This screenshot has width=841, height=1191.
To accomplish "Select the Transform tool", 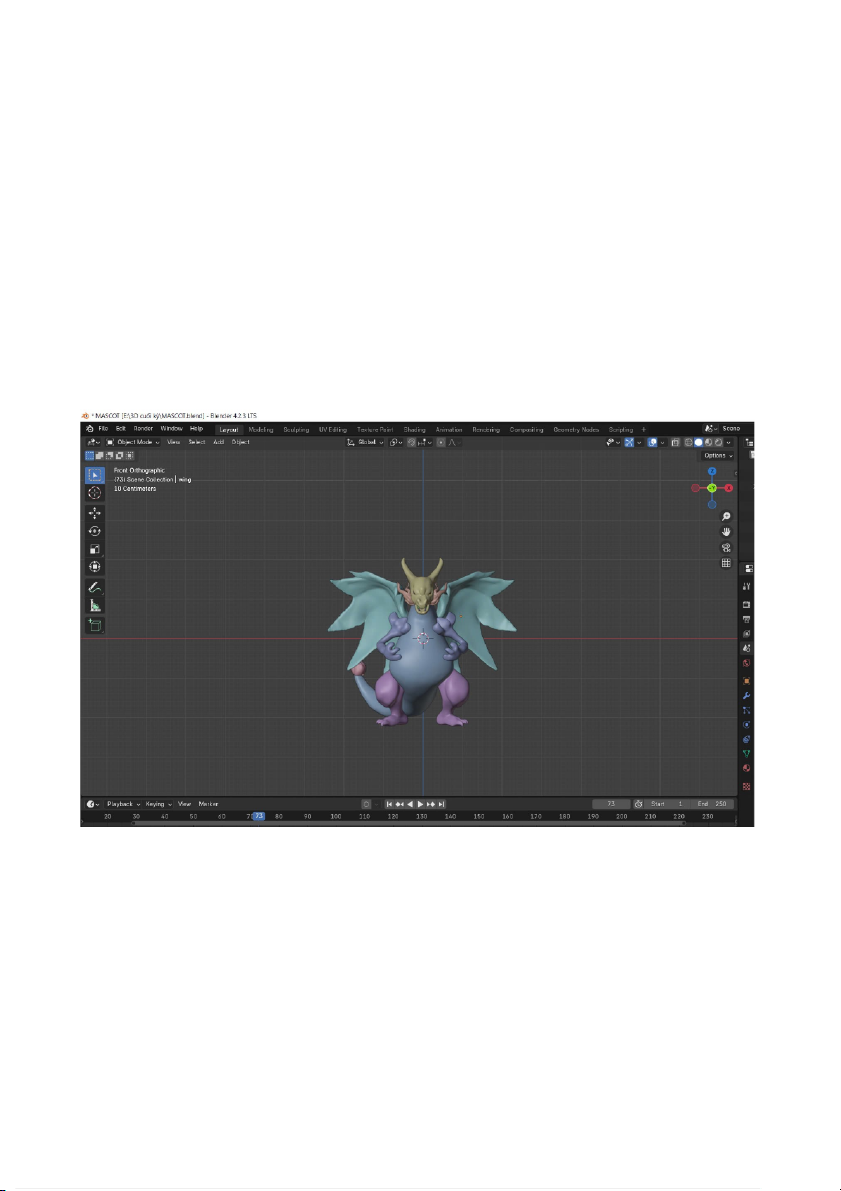I will (x=95, y=567).
